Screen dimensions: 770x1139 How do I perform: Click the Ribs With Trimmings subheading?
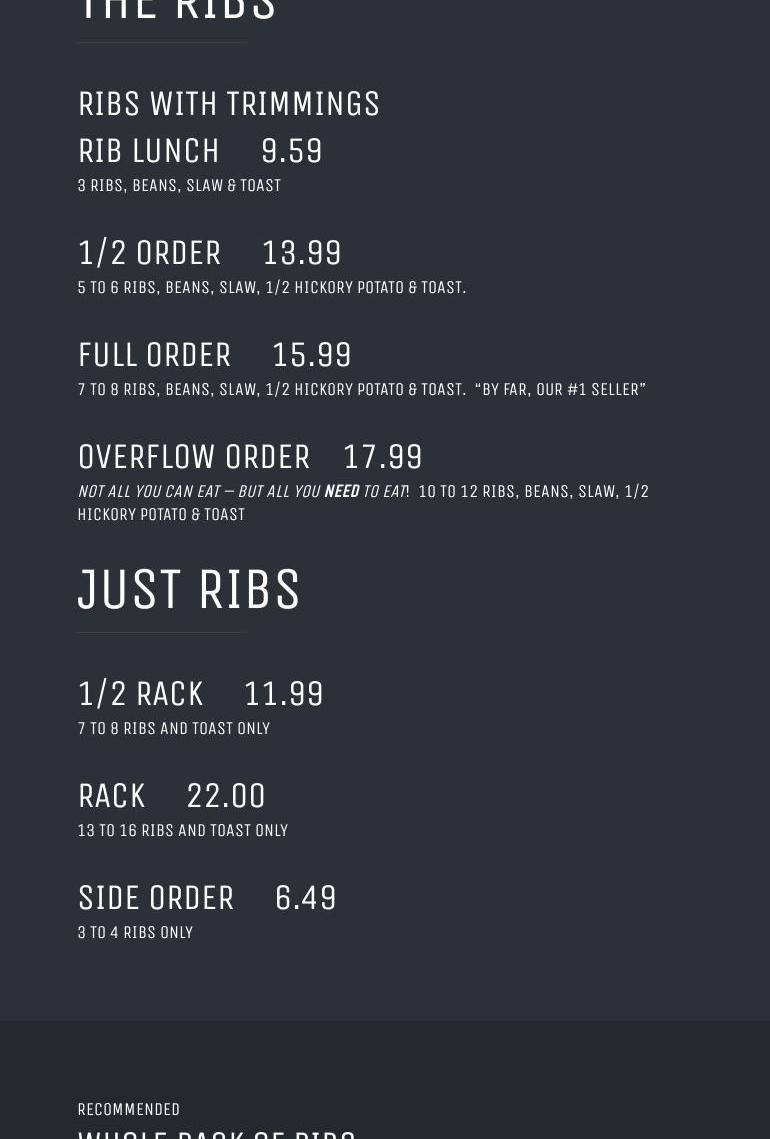pyautogui.click(x=229, y=104)
